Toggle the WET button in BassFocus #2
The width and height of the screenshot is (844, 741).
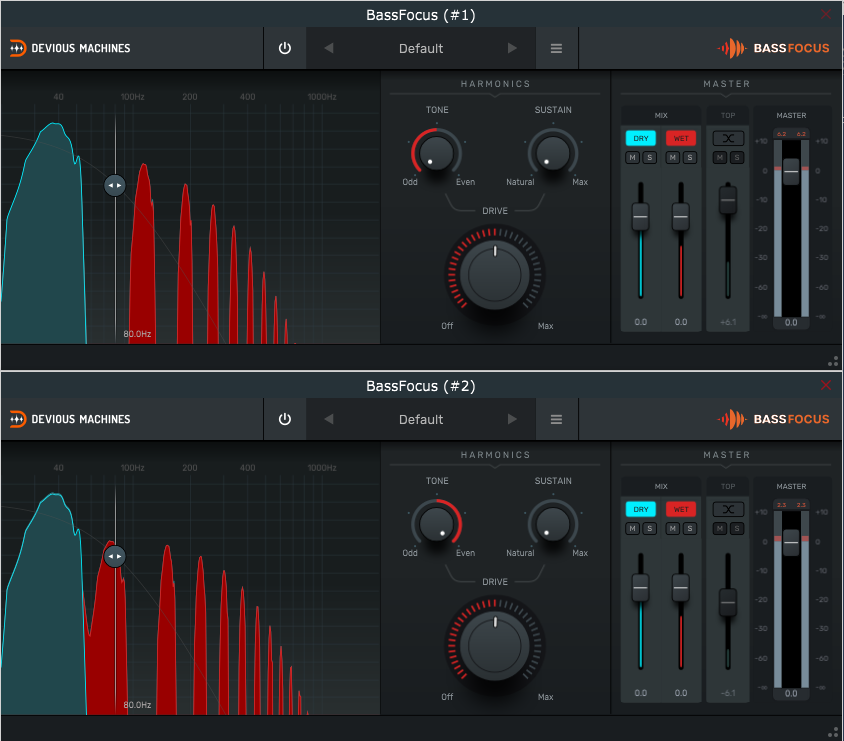coord(681,509)
